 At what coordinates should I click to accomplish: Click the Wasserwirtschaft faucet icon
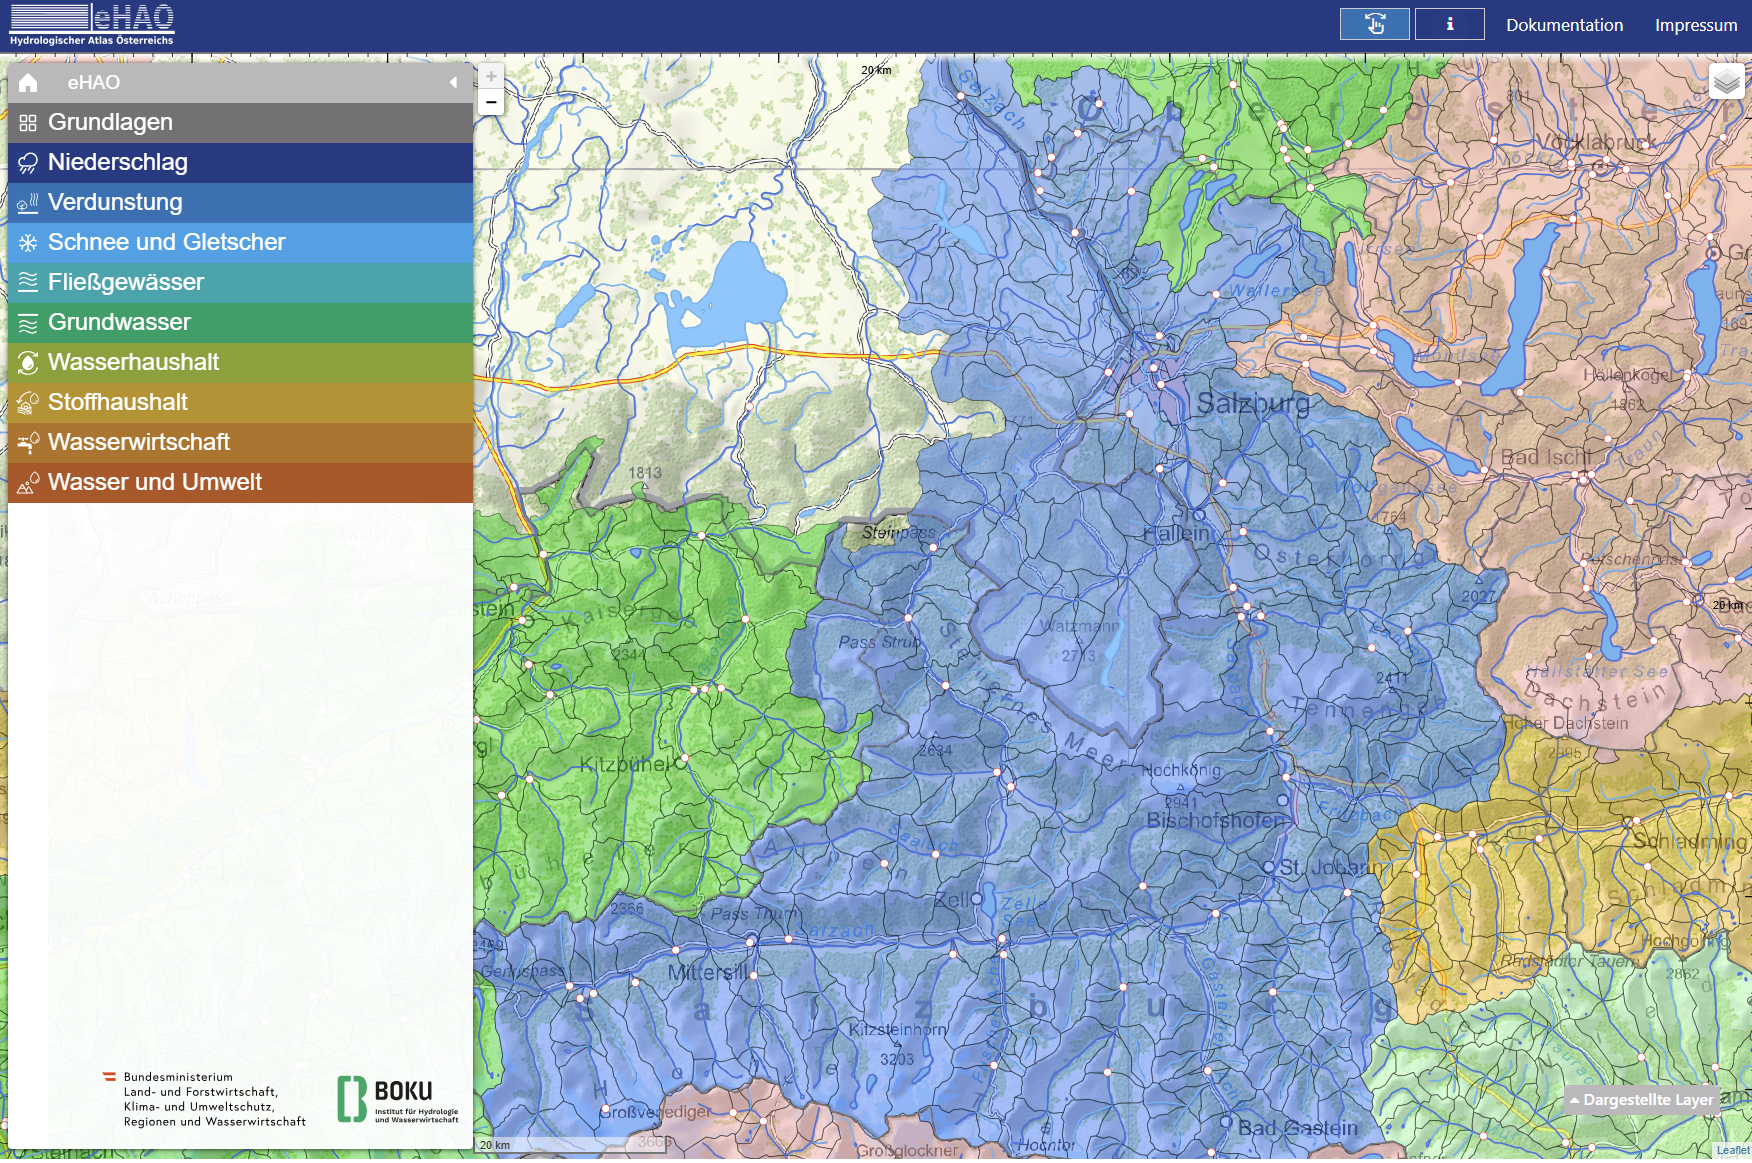tap(28, 443)
